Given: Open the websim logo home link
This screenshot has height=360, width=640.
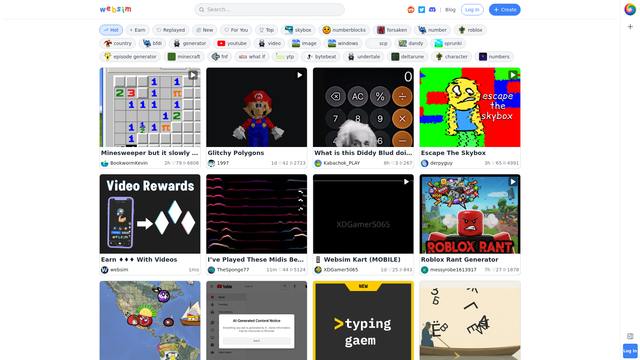Looking at the screenshot, I should click(116, 9).
